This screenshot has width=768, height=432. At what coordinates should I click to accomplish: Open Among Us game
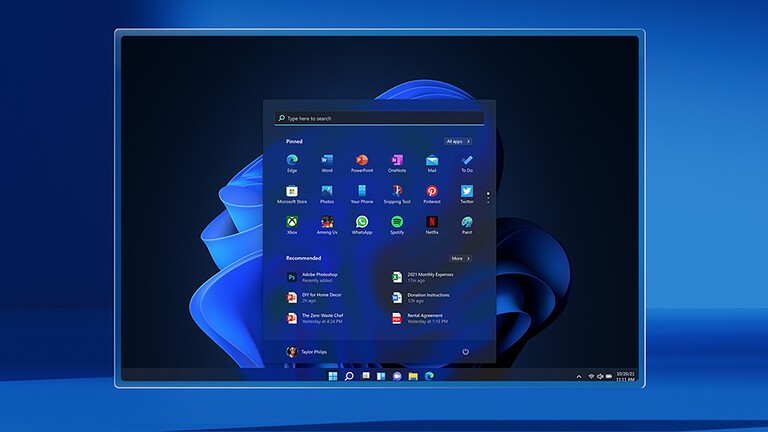(327, 225)
